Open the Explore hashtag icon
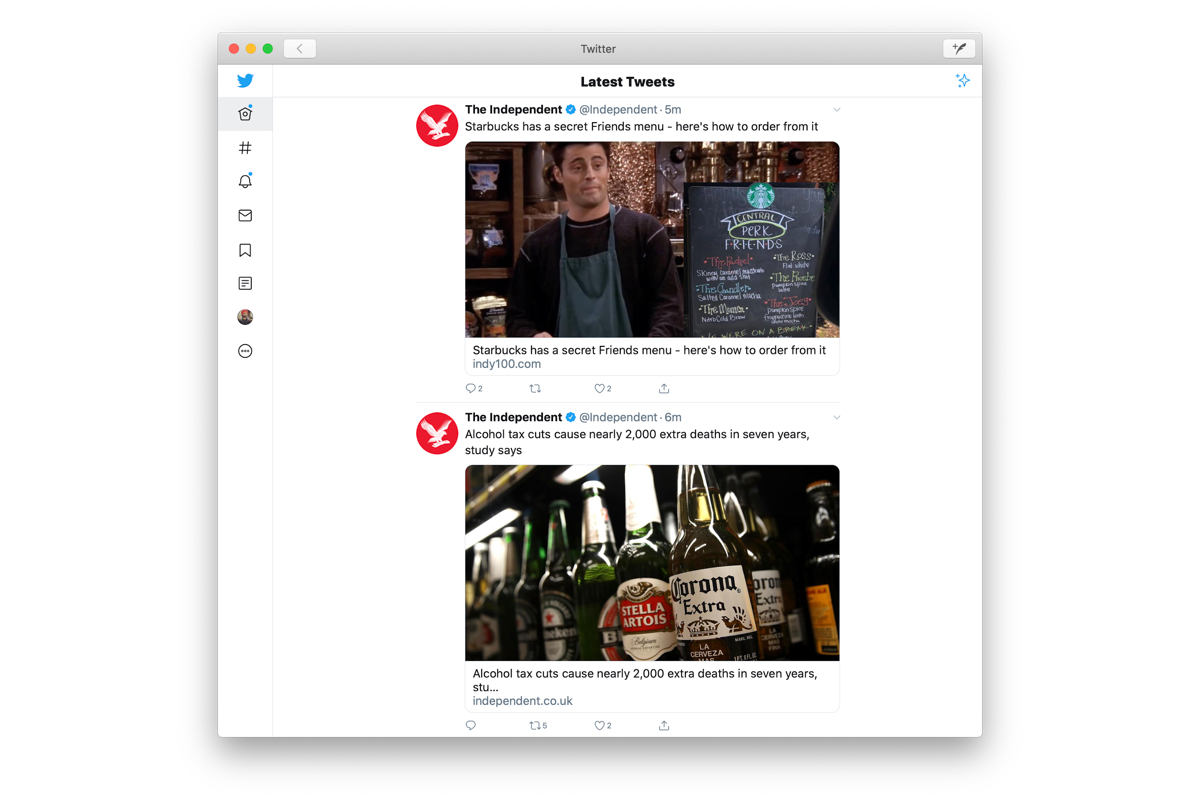 coord(245,148)
